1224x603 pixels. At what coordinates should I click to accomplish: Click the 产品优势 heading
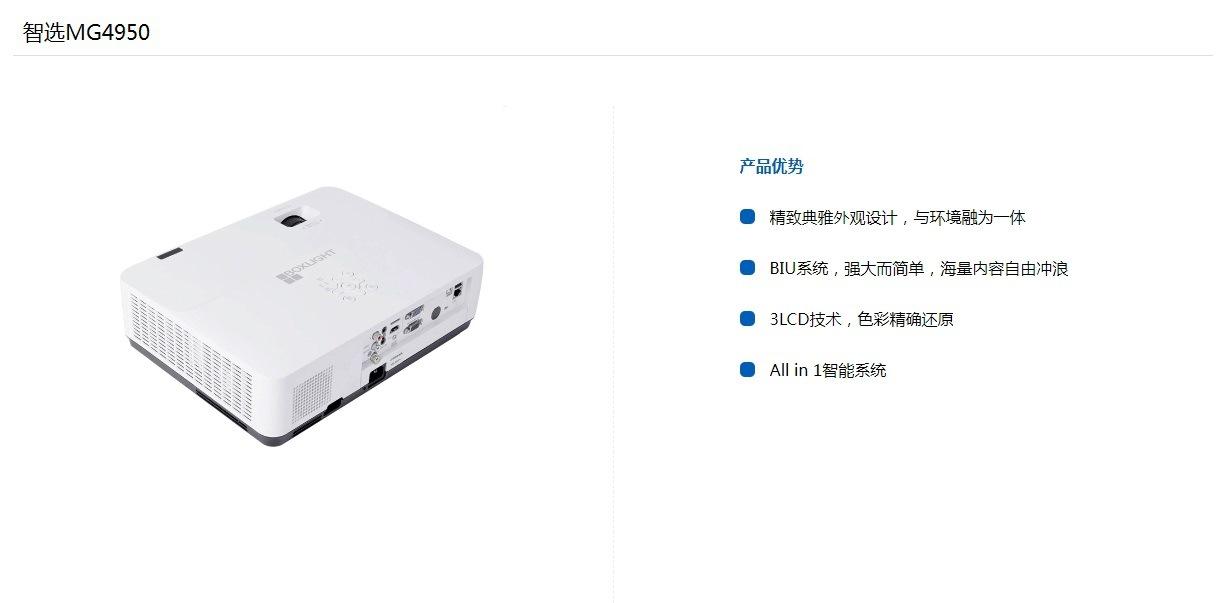pyautogui.click(x=771, y=166)
